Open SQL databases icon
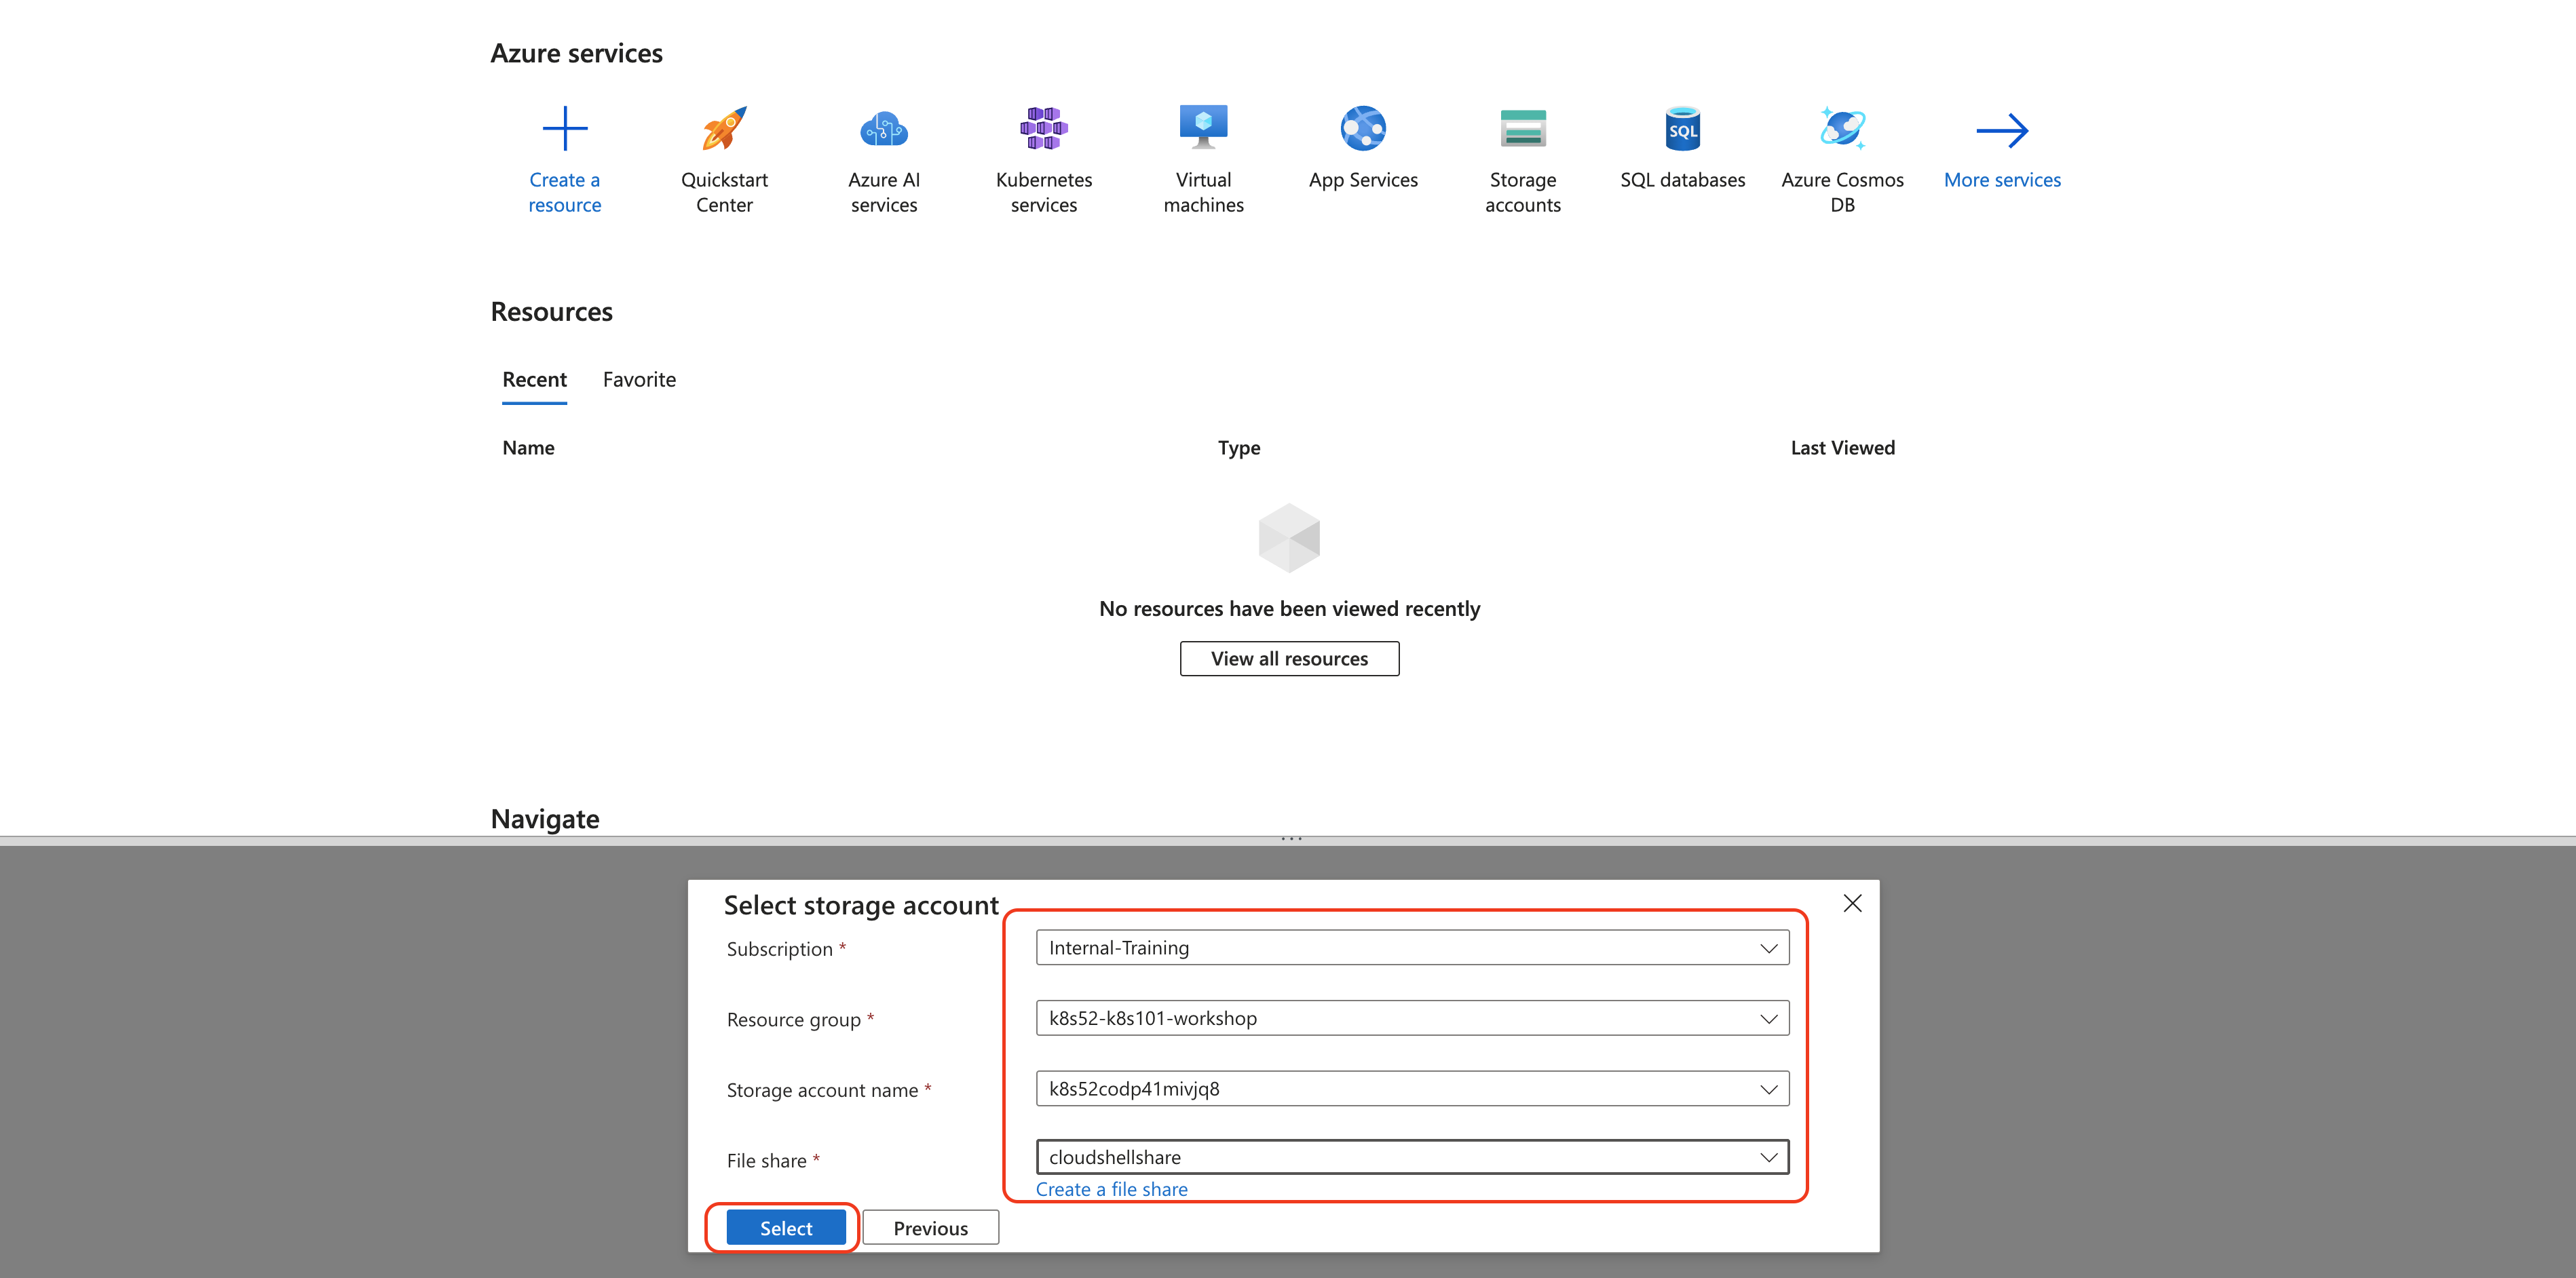2576x1278 pixels. tap(1683, 129)
